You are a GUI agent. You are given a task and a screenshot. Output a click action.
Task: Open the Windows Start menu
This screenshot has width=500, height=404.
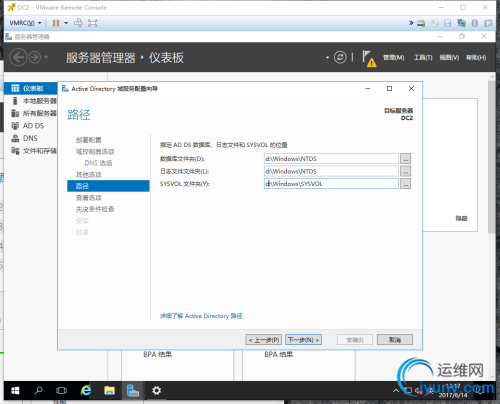tap(15, 390)
